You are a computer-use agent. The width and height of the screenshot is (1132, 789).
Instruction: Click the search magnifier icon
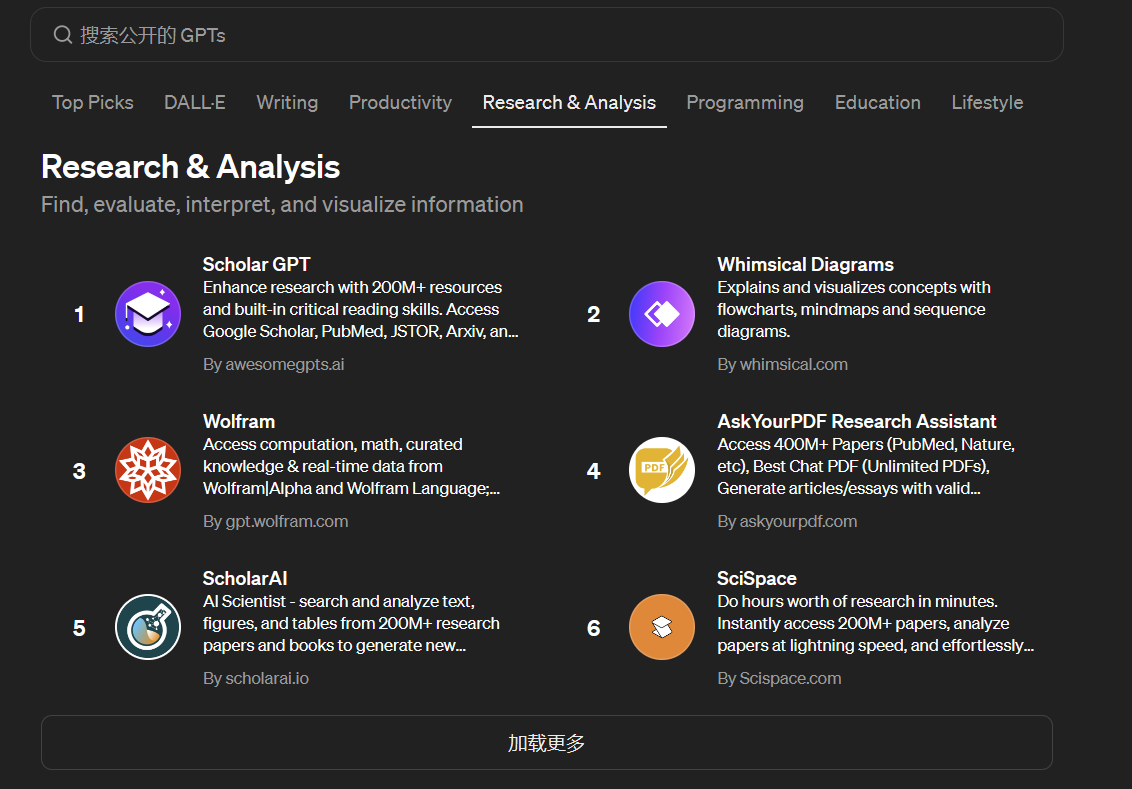63,35
